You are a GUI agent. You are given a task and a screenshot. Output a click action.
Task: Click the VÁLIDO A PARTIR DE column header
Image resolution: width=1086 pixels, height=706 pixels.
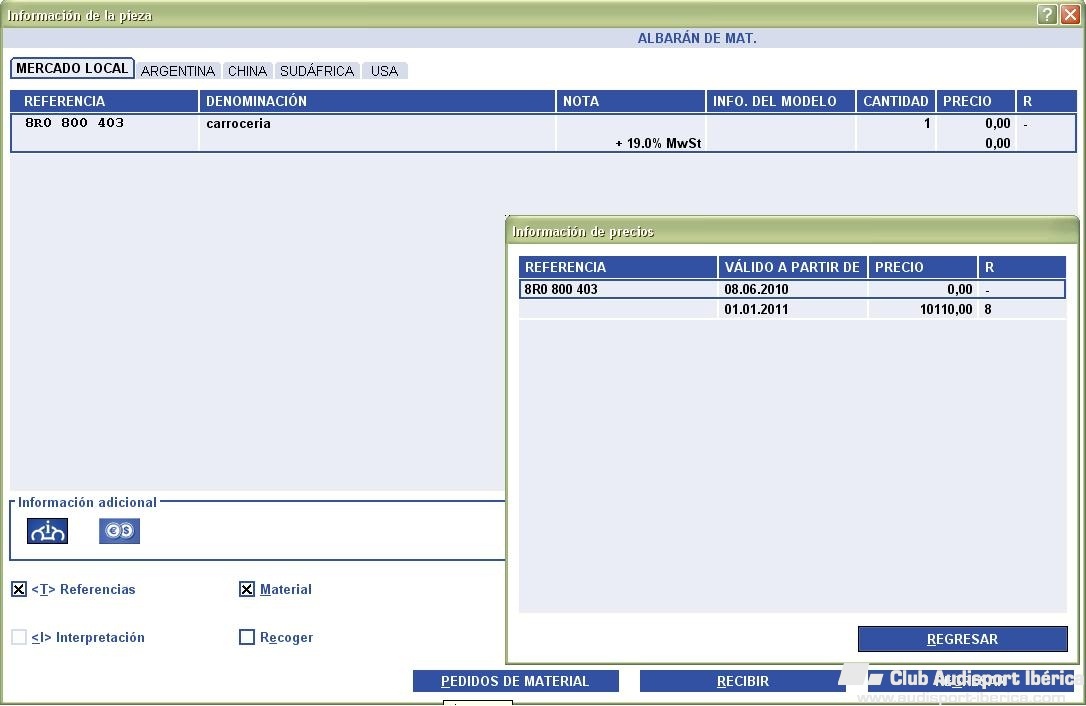(x=792, y=267)
